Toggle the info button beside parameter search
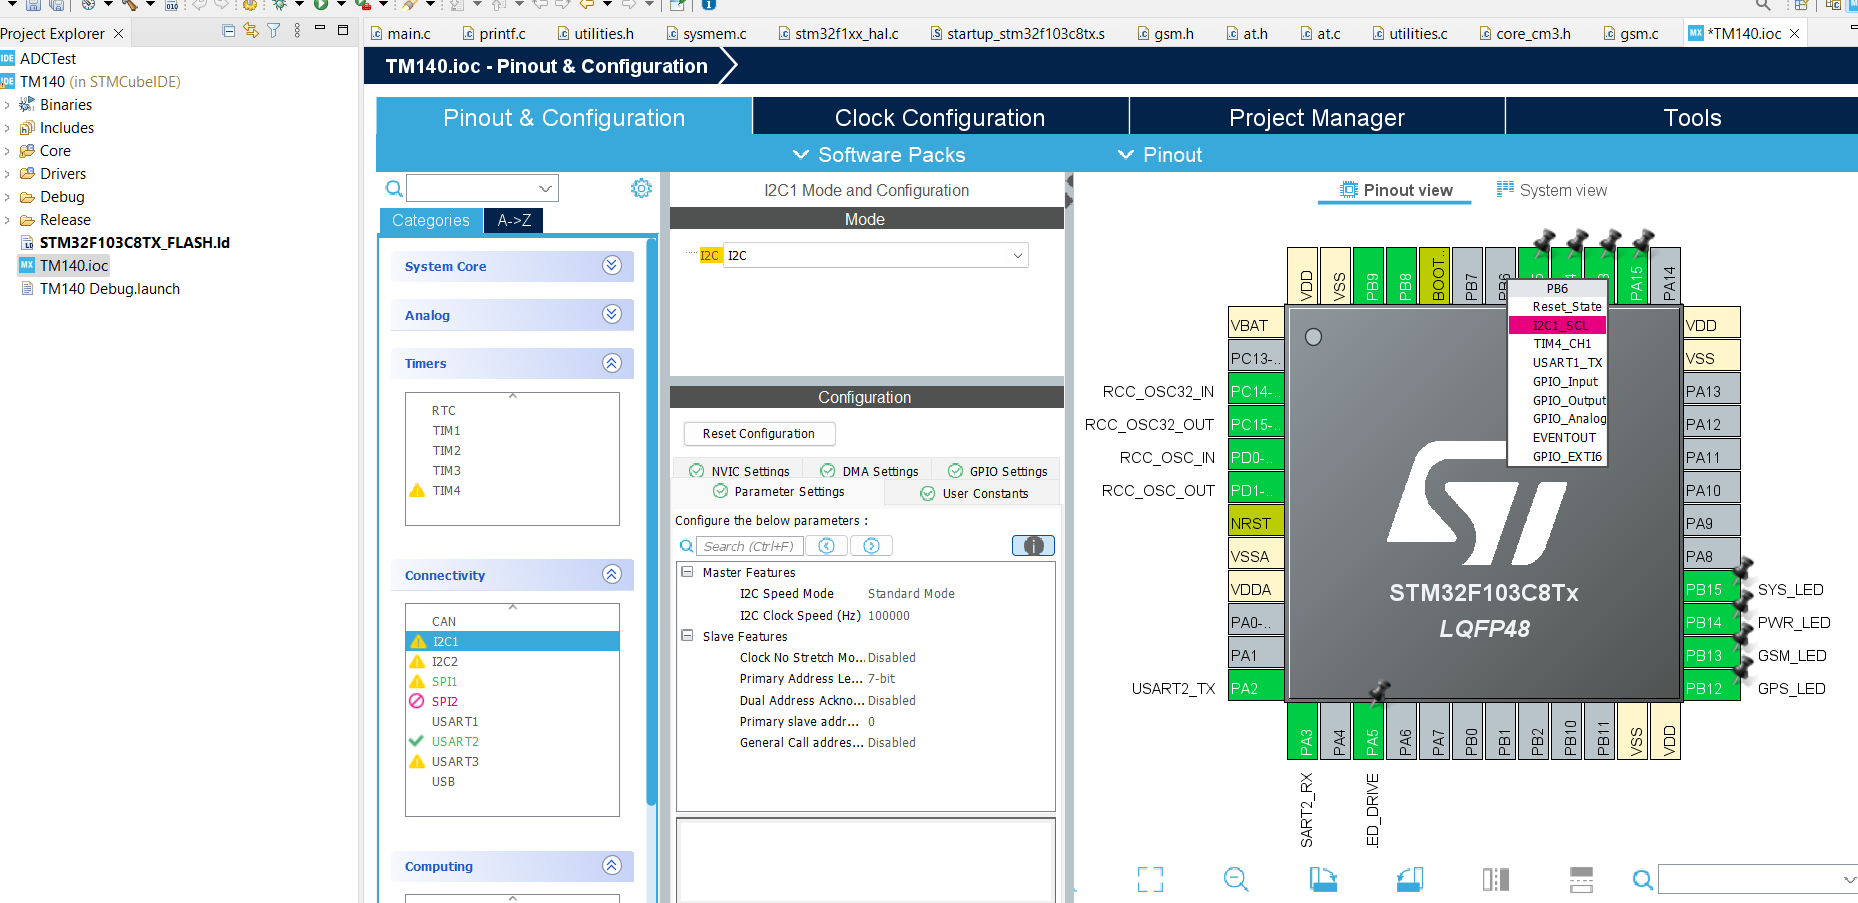 1032,545
